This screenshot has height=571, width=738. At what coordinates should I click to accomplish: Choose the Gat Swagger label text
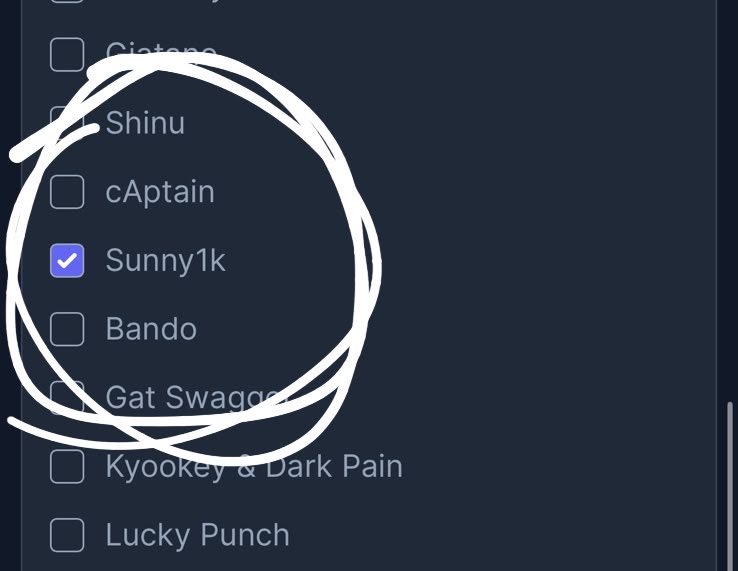[x=197, y=398]
